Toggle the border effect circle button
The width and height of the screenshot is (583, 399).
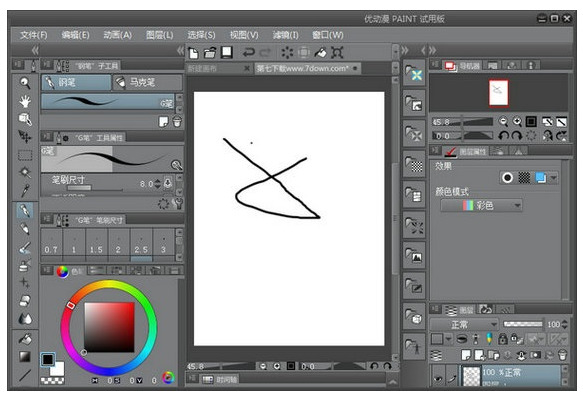coord(508,178)
